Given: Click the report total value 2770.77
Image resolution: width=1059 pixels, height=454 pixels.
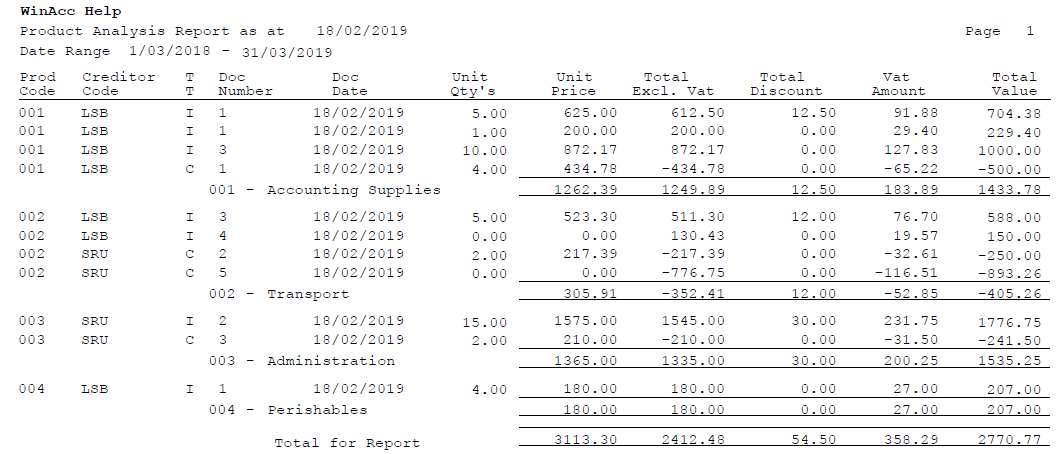Looking at the screenshot, I should tap(1009, 440).
